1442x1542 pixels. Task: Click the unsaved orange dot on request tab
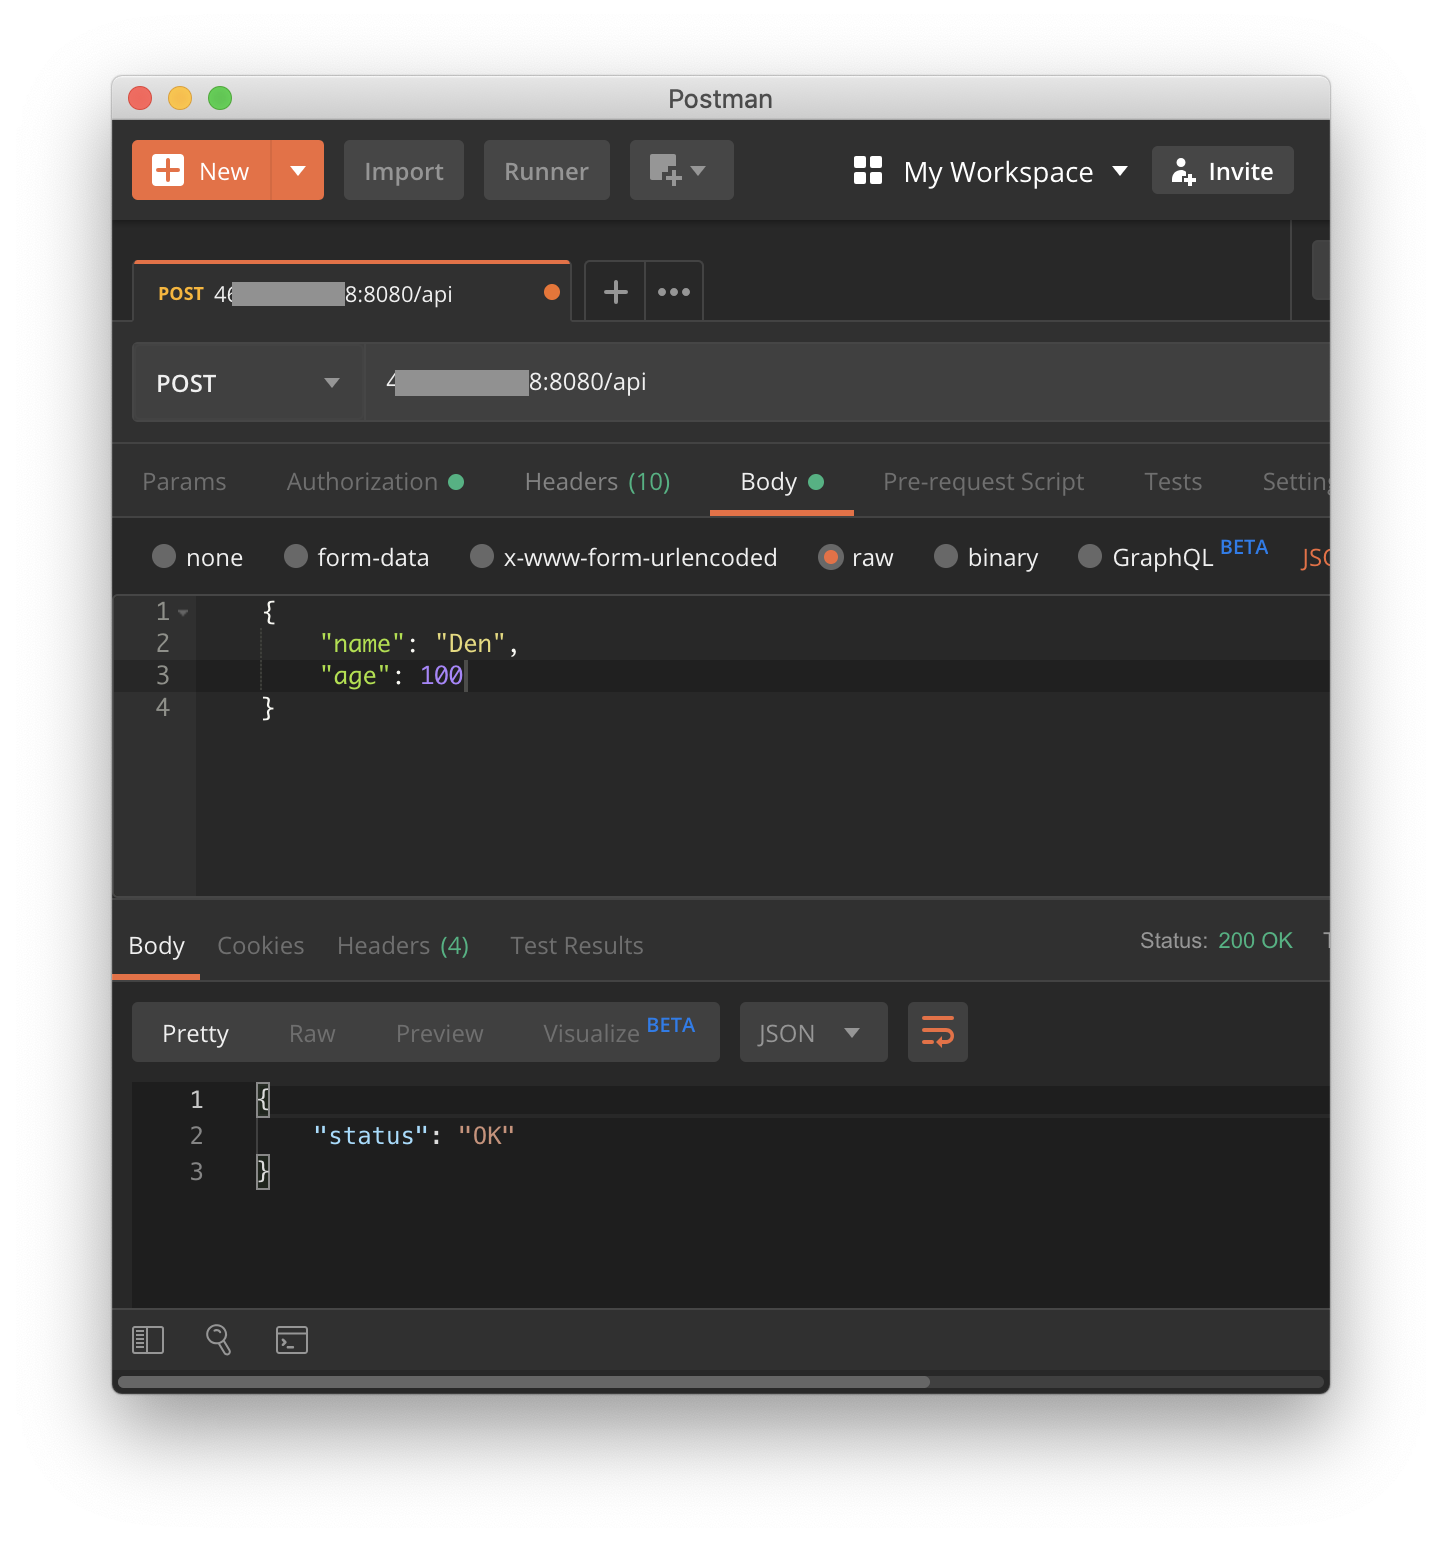[552, 292]
